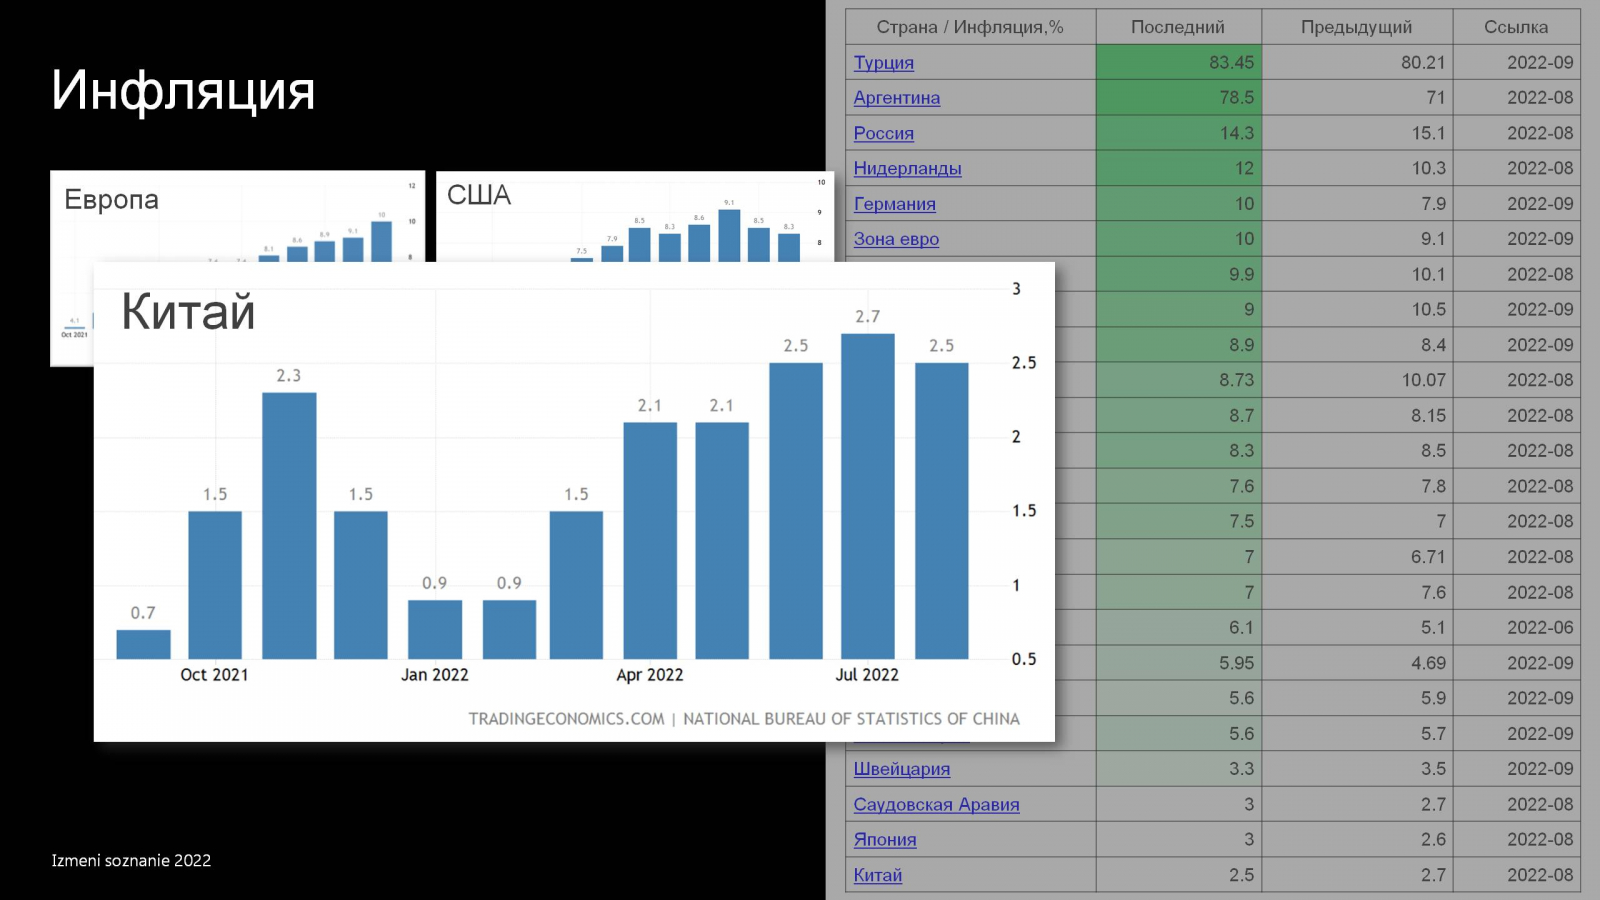
Task: Click the Предыдущий column header
Action: click(x=1356, y=27)
